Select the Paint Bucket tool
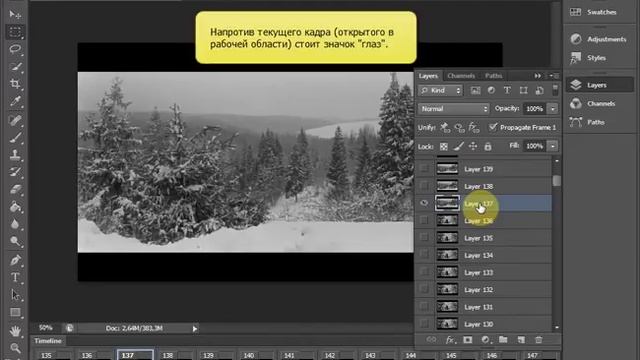 coord(15,207)
